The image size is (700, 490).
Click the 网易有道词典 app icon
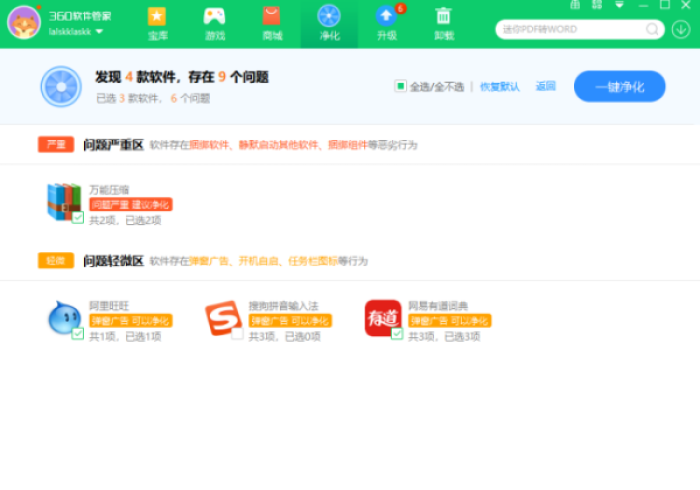click(x=383, y=318)
